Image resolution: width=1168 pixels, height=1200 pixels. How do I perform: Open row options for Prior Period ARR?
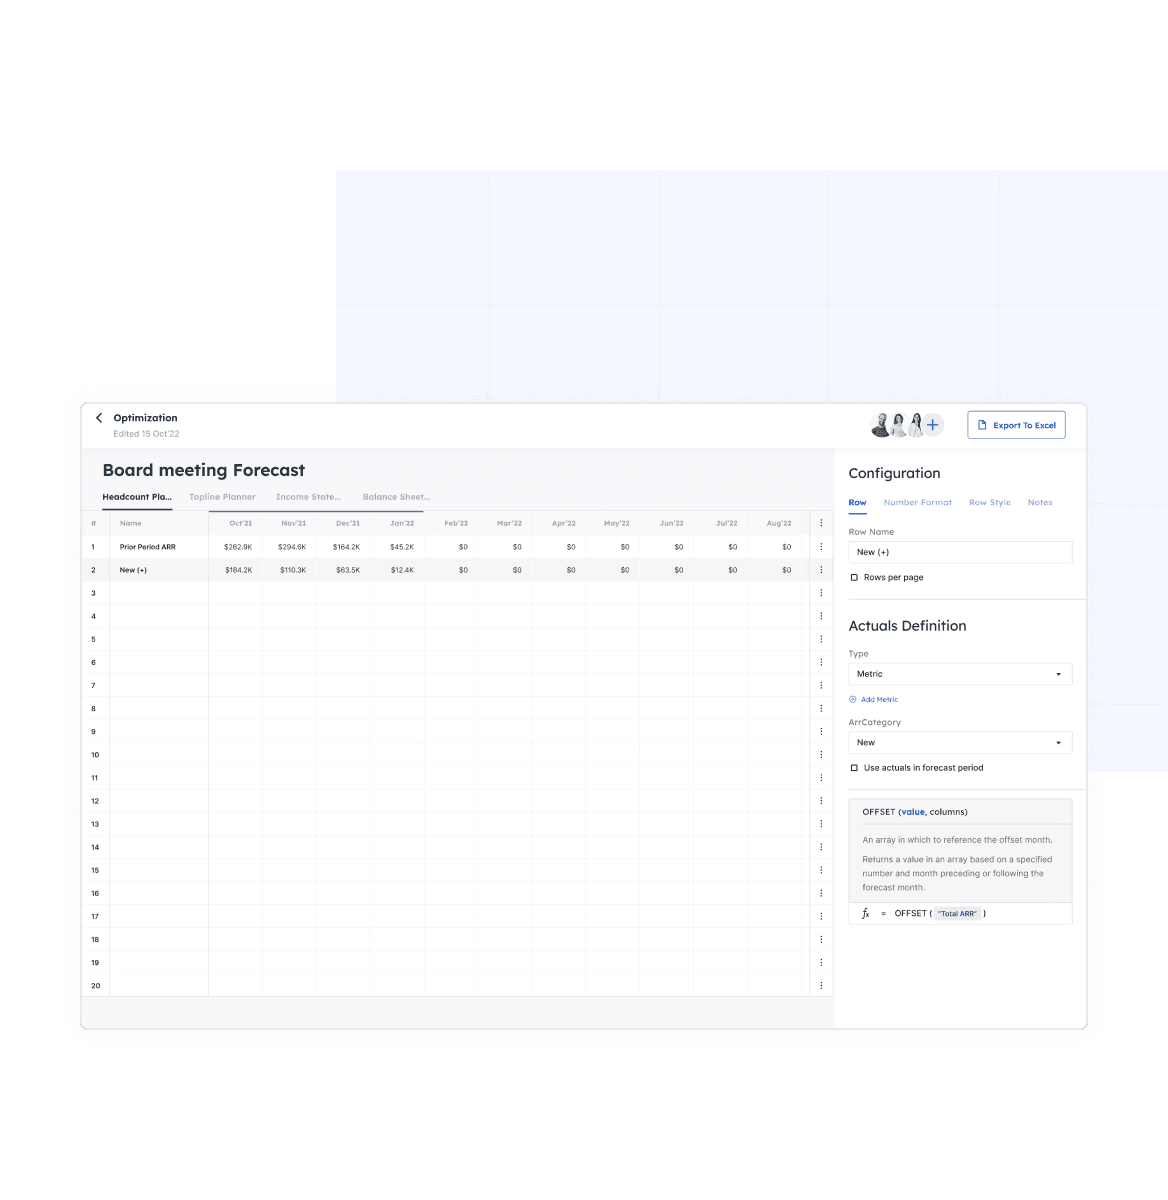(x=821, y=547)
